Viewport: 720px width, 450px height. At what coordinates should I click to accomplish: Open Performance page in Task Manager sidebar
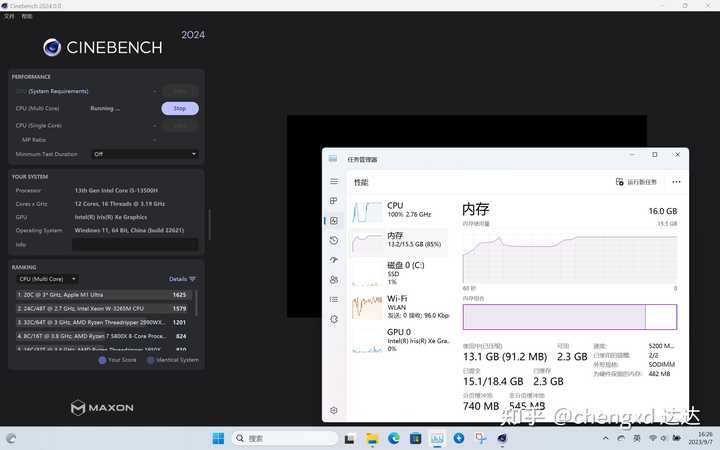334,220
